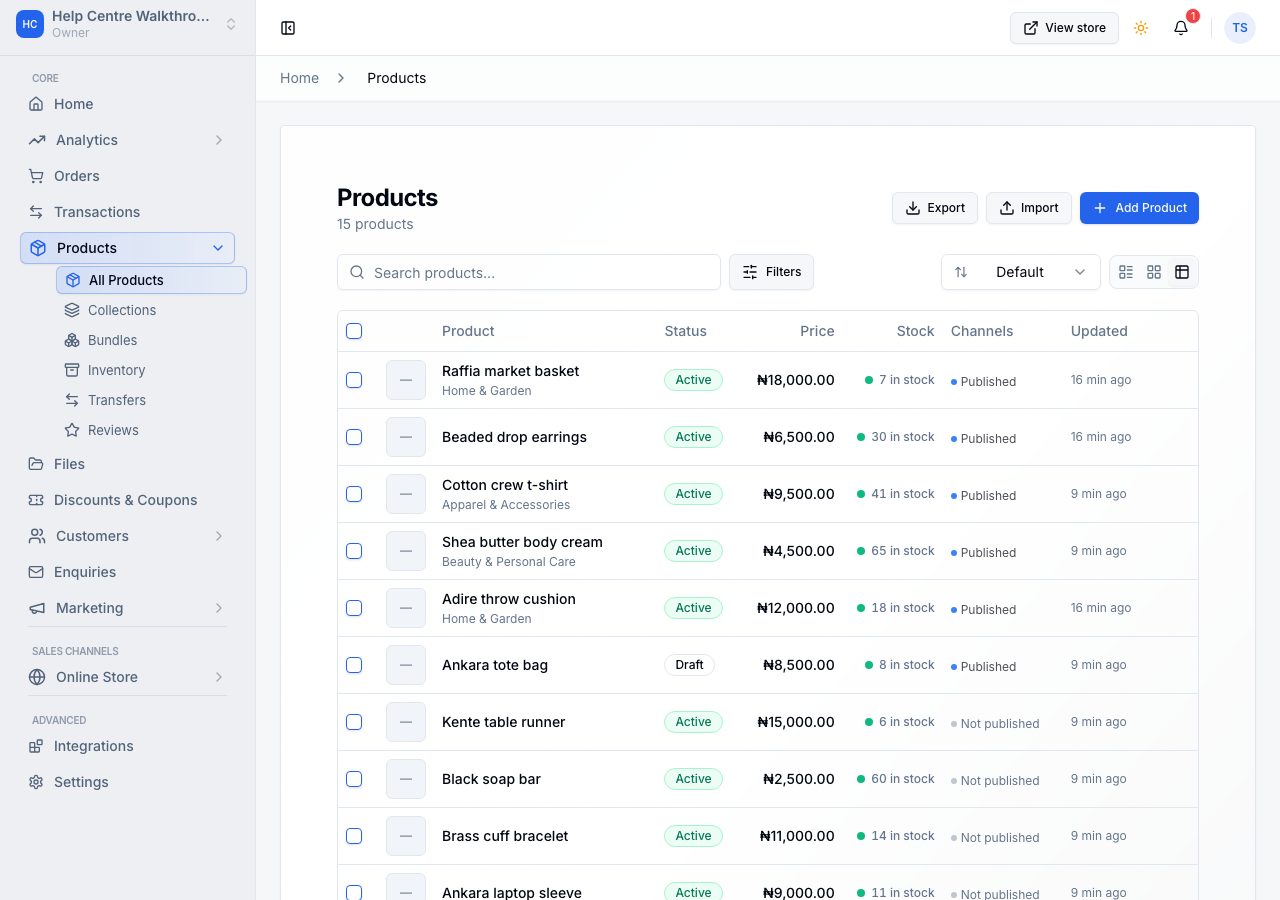Click the Transfers arrows icon
1280x900 pixels.
pyautogui.click(x=72, y=400)
